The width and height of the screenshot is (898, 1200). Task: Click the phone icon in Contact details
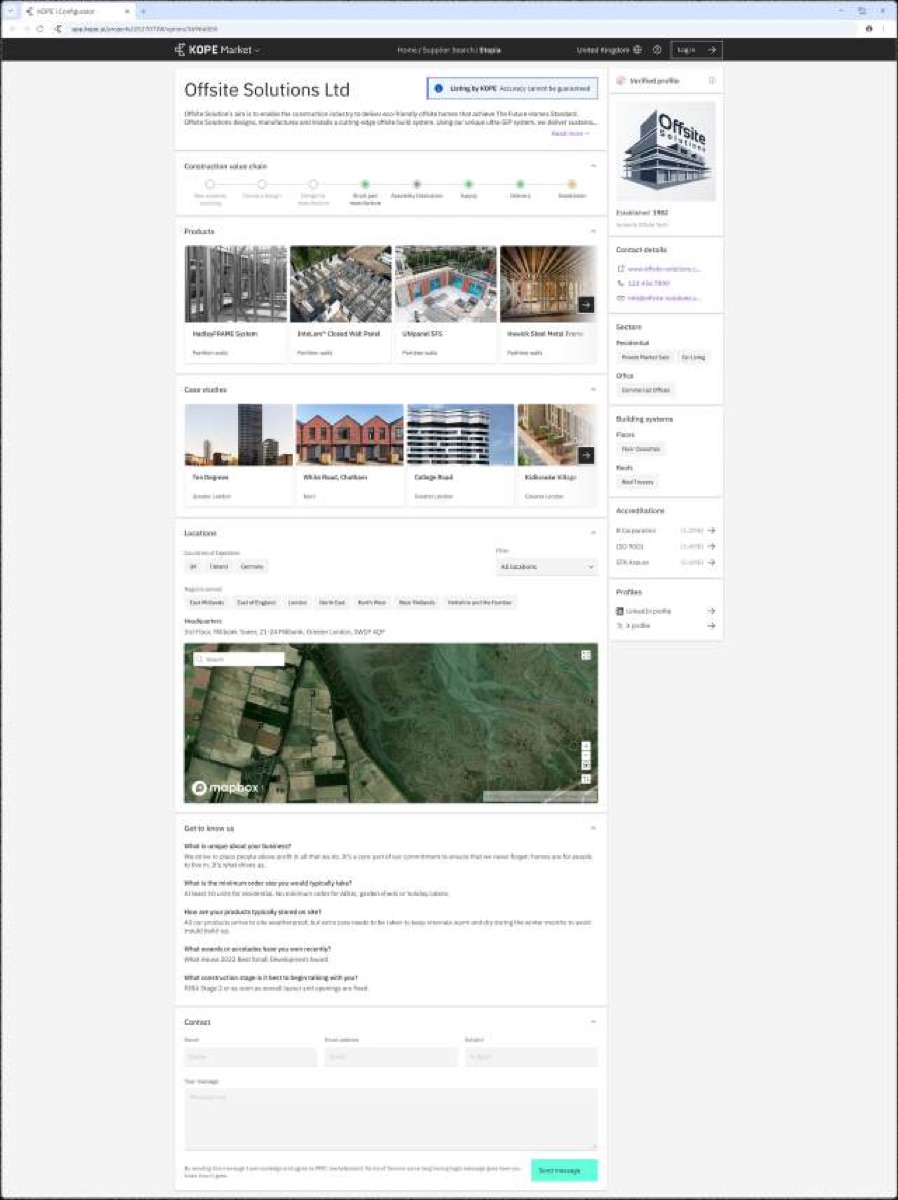[620, 283]
